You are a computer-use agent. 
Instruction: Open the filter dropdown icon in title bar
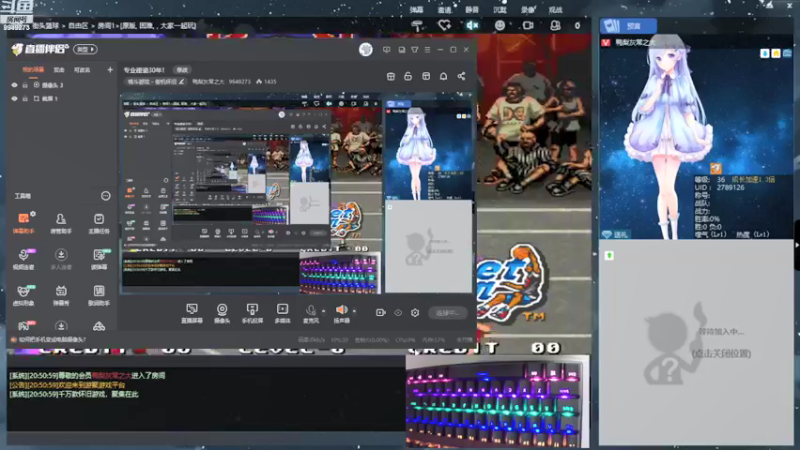coord(414,49)
